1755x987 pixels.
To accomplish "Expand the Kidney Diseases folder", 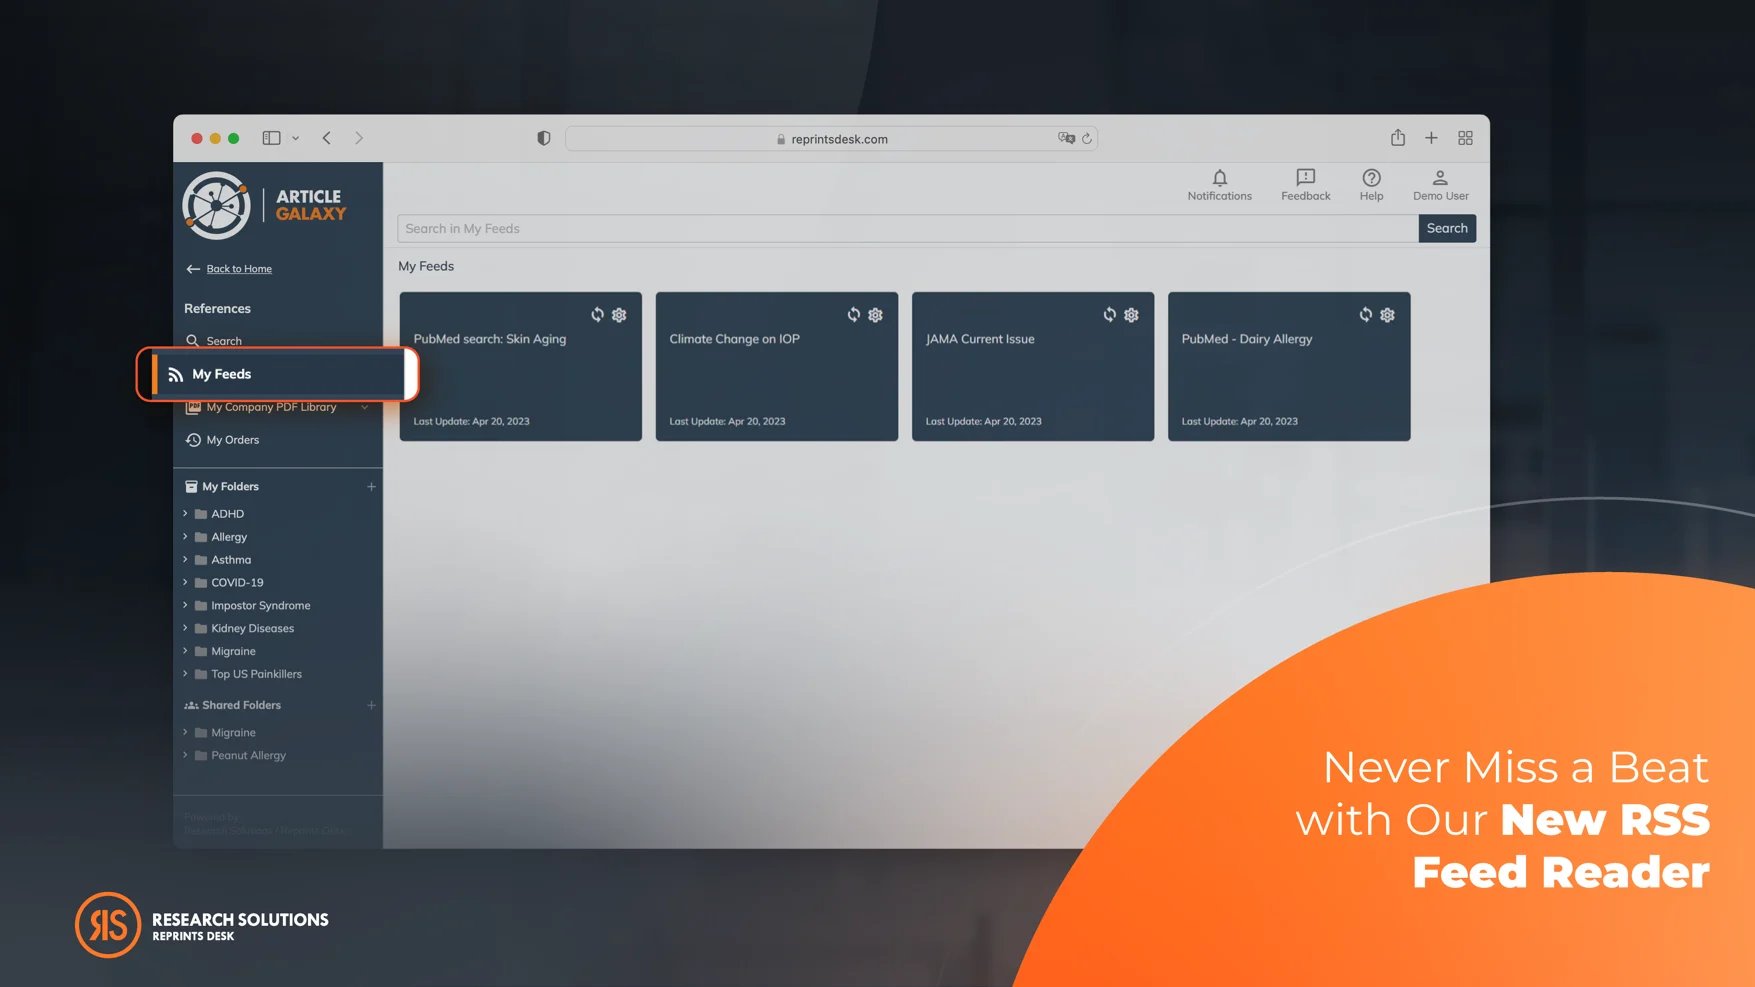I will pos(185,628).
